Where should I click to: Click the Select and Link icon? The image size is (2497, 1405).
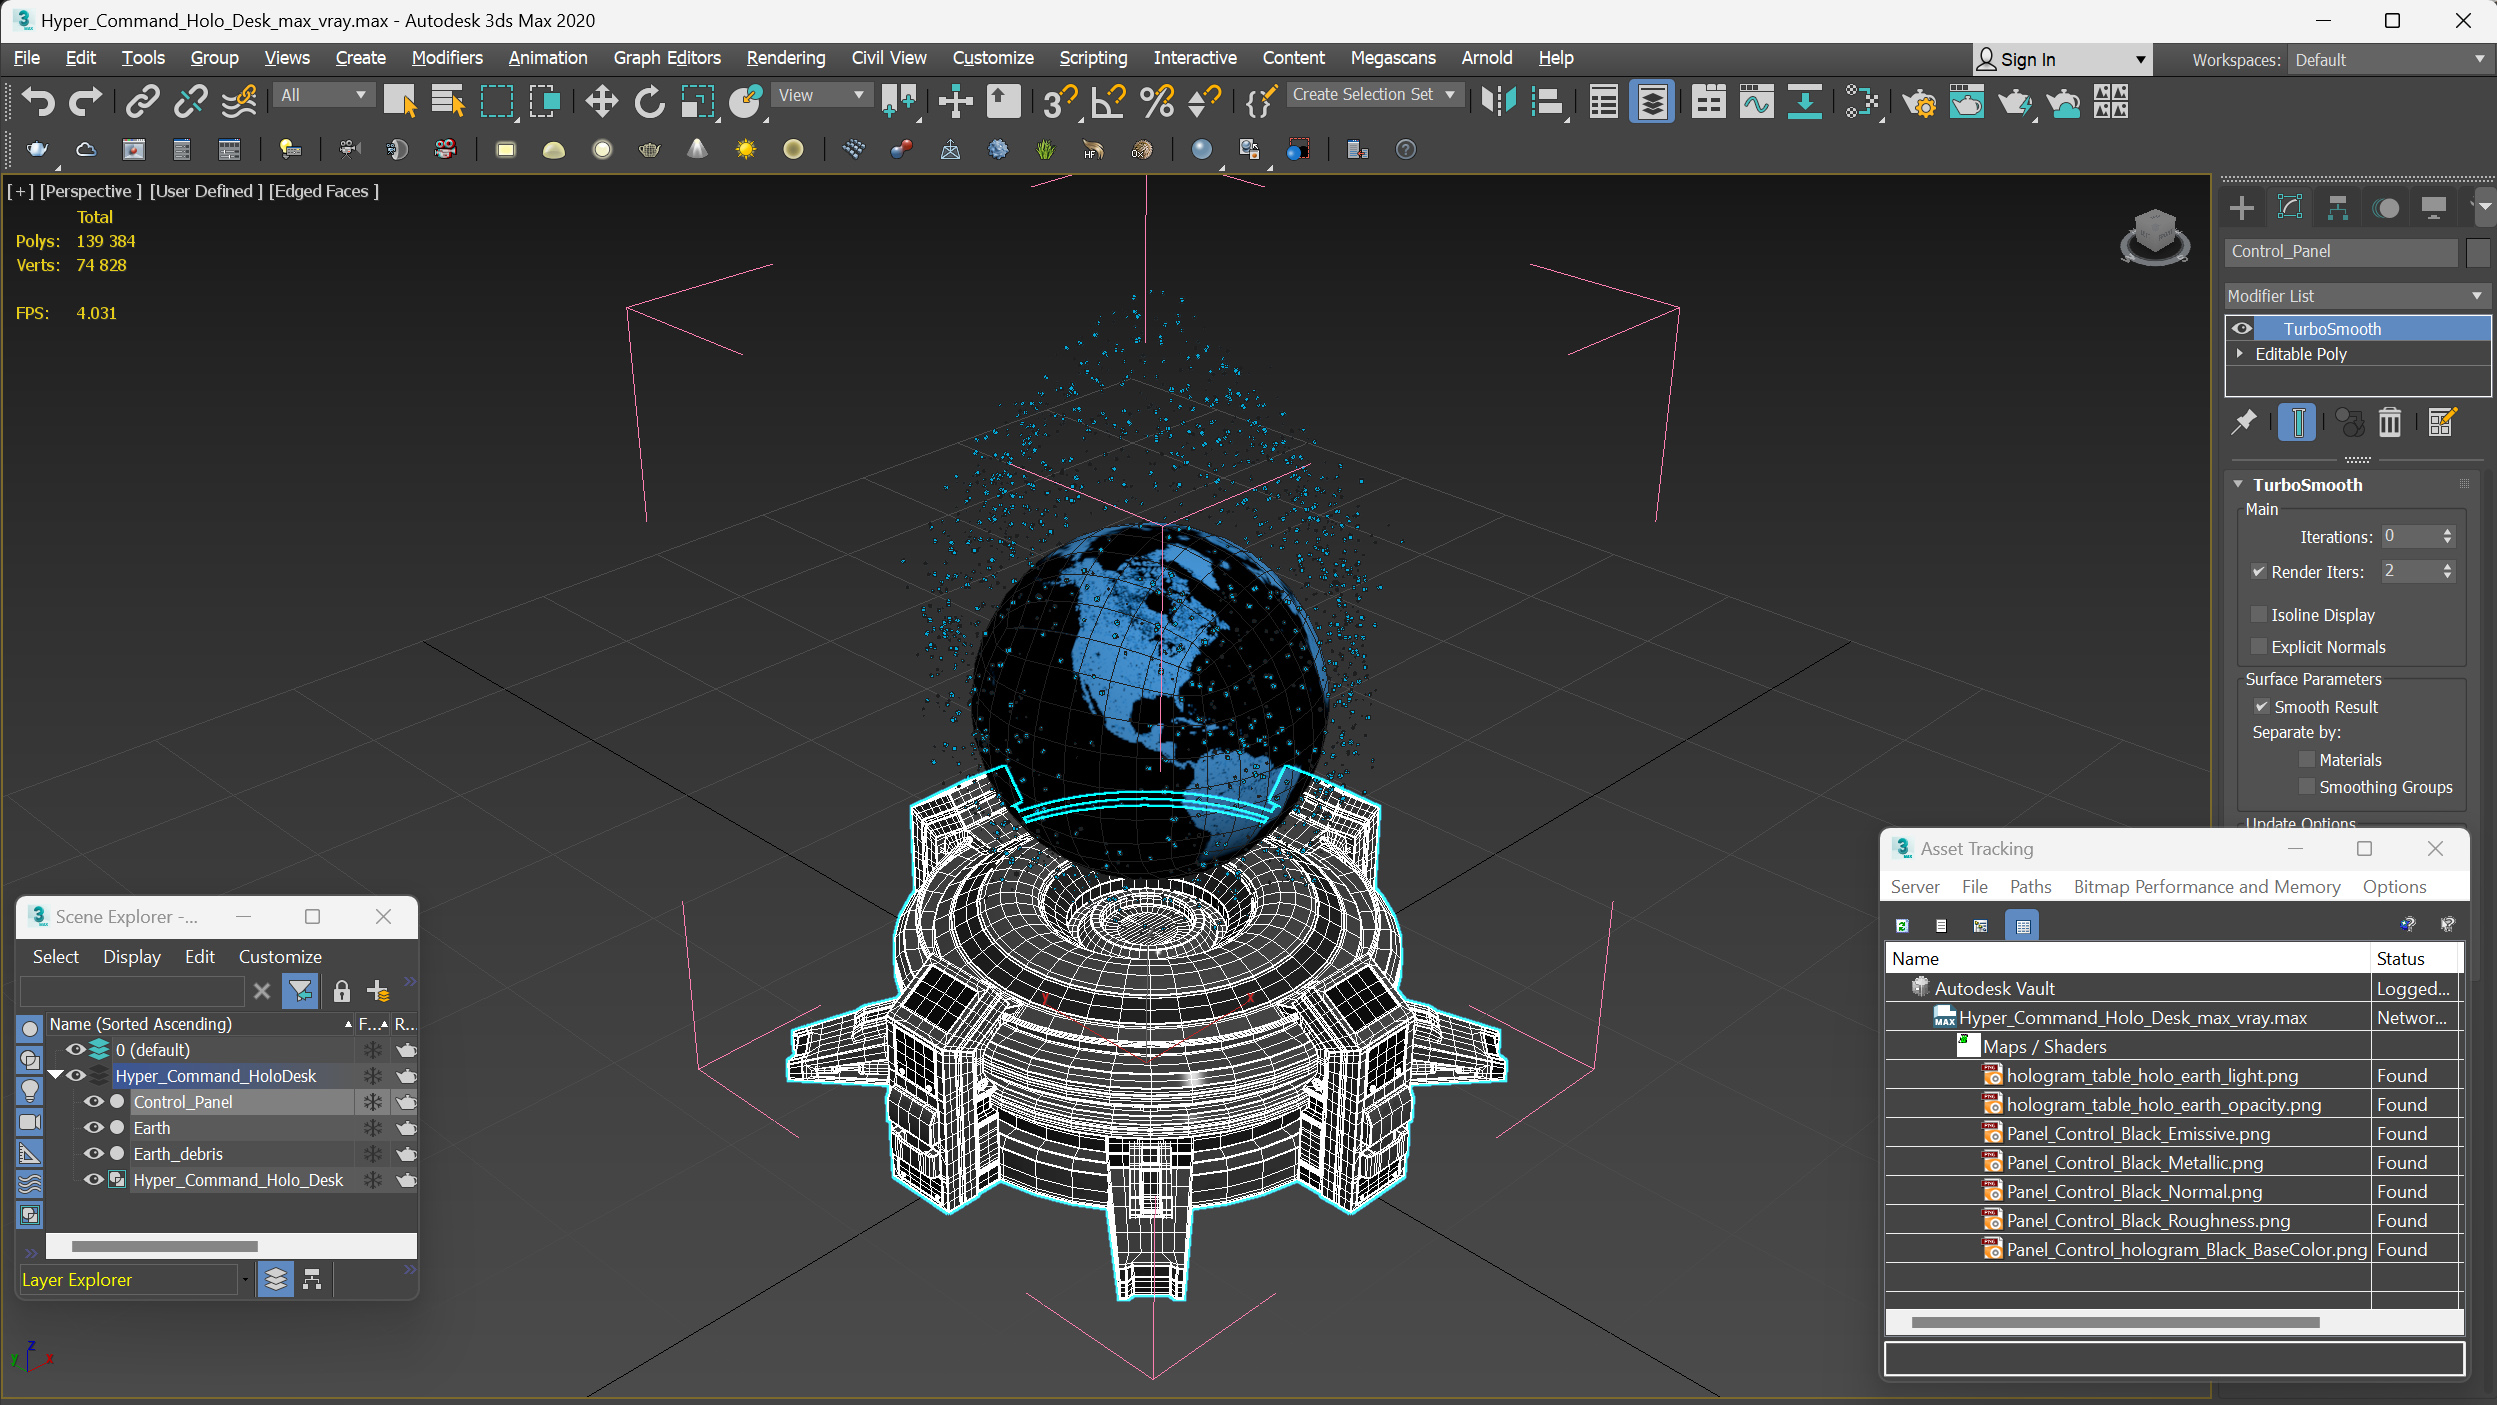(142, 101)
